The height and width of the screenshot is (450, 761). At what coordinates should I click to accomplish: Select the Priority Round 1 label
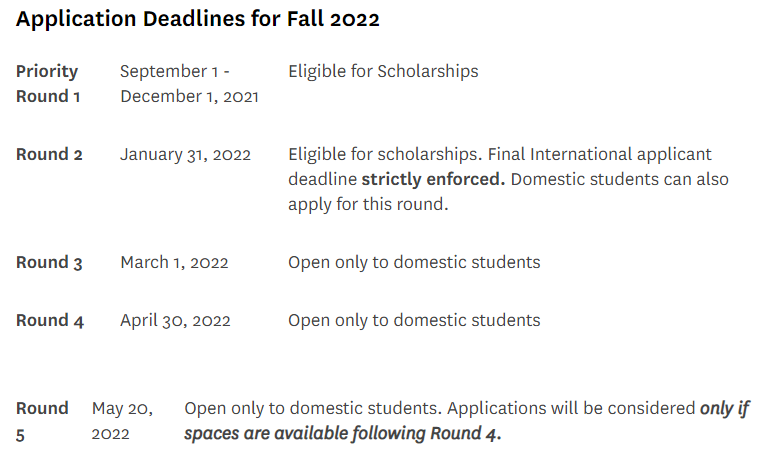click(x=48, y=83)
